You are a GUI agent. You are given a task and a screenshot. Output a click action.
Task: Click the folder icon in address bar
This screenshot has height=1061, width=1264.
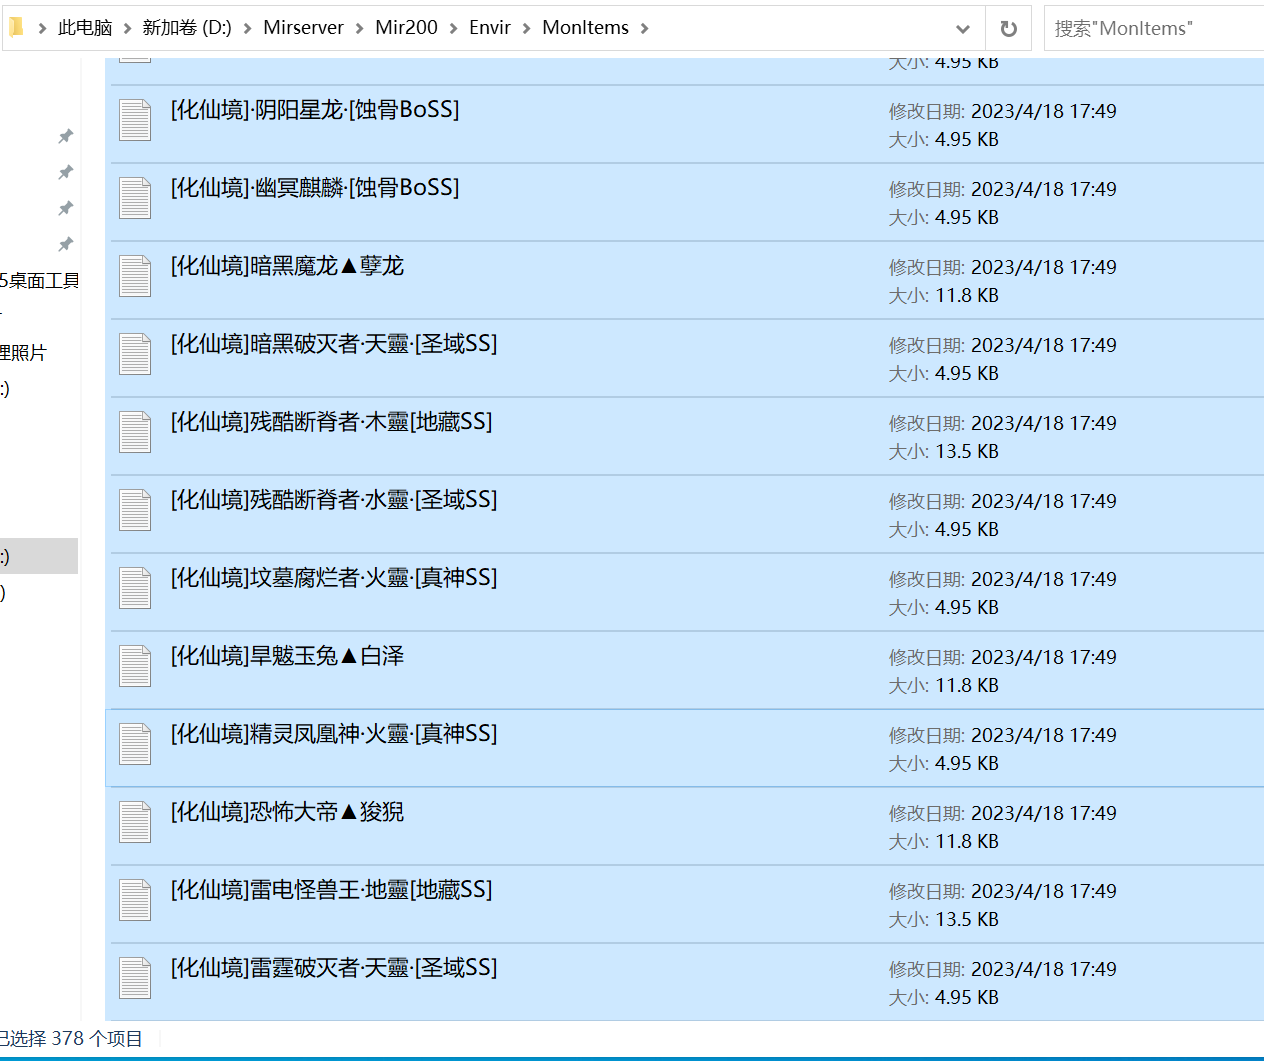16,27
